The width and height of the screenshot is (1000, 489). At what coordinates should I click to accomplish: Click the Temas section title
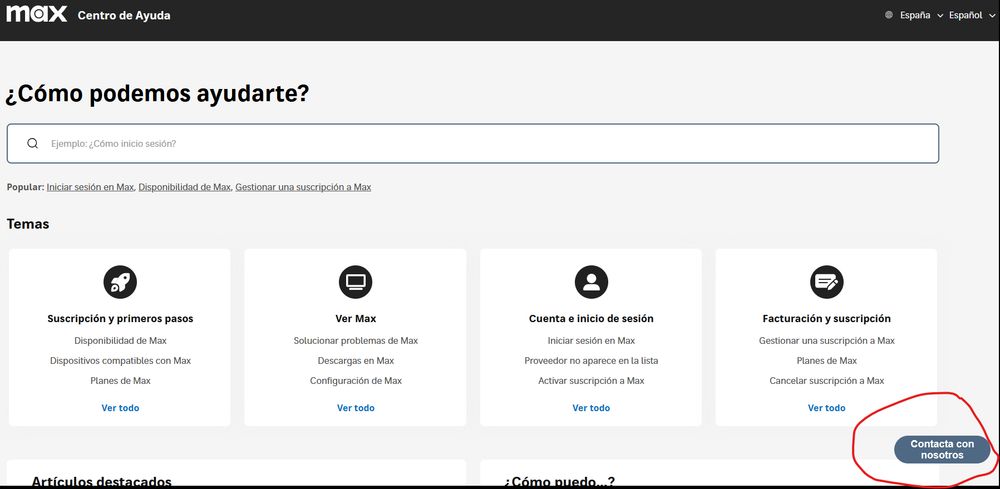pyautogui.click(x=28, y=224)
